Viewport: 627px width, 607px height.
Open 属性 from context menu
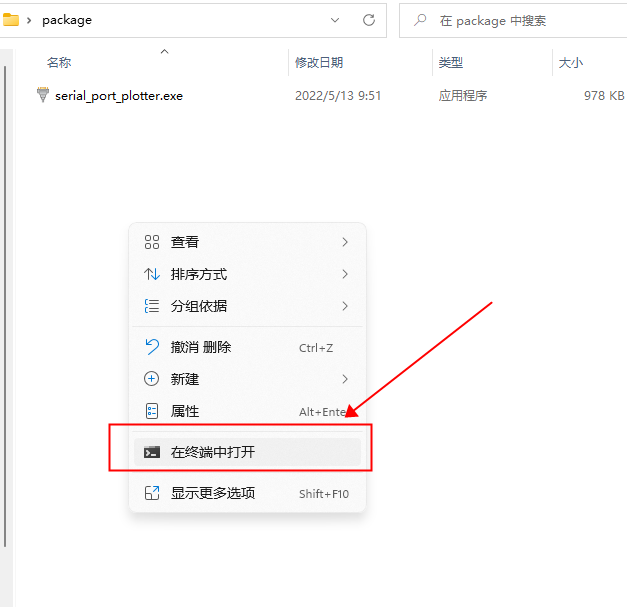(248, 411)
